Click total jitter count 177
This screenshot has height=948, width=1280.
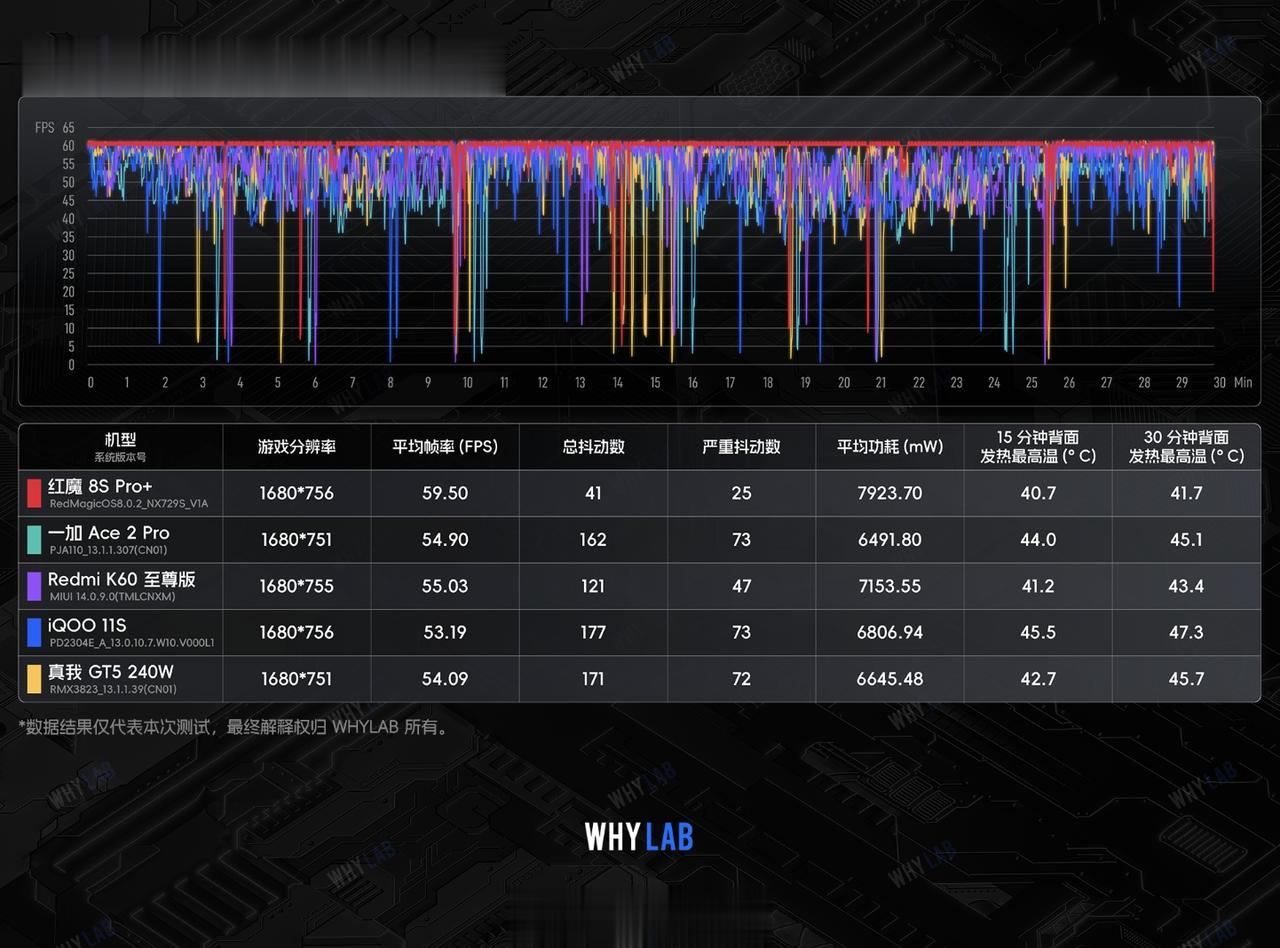[x=593, y=632]
